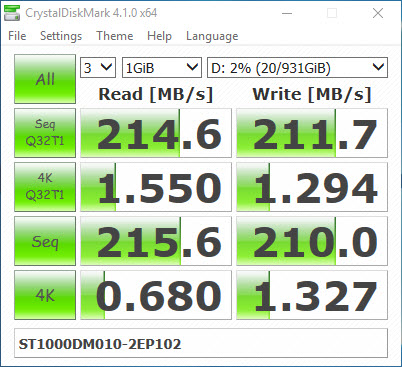Viewport: 402px width, 367px height.
Task: Select the 4K Q32T1 read result 1.550
Action: [x=156, y=187]
